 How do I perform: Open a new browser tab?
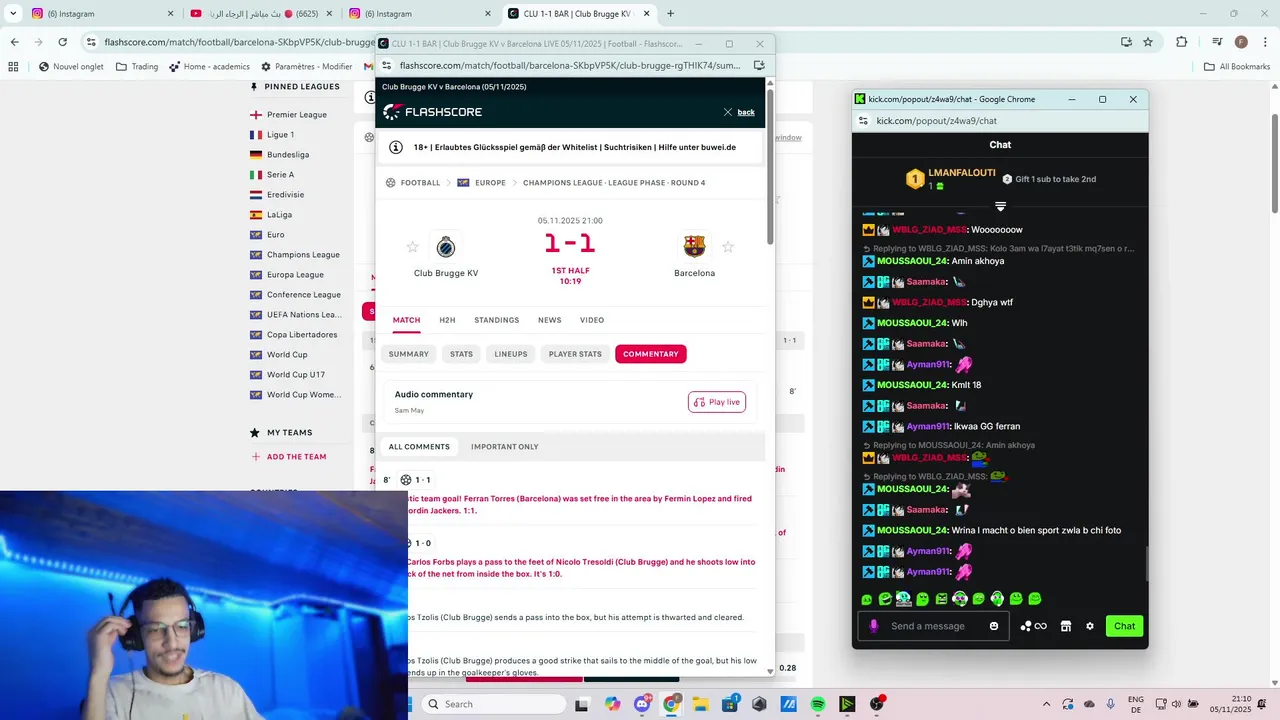tap(670, 14)
